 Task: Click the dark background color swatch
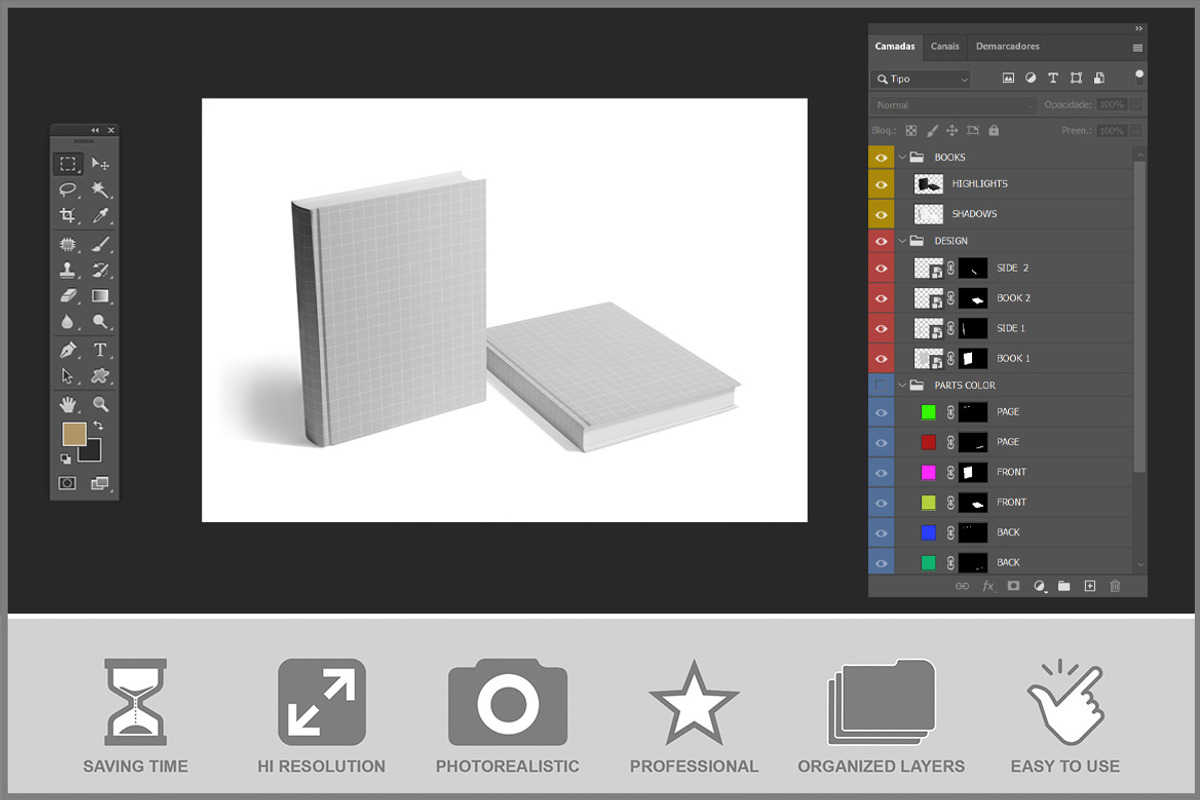tap(93, 453)
